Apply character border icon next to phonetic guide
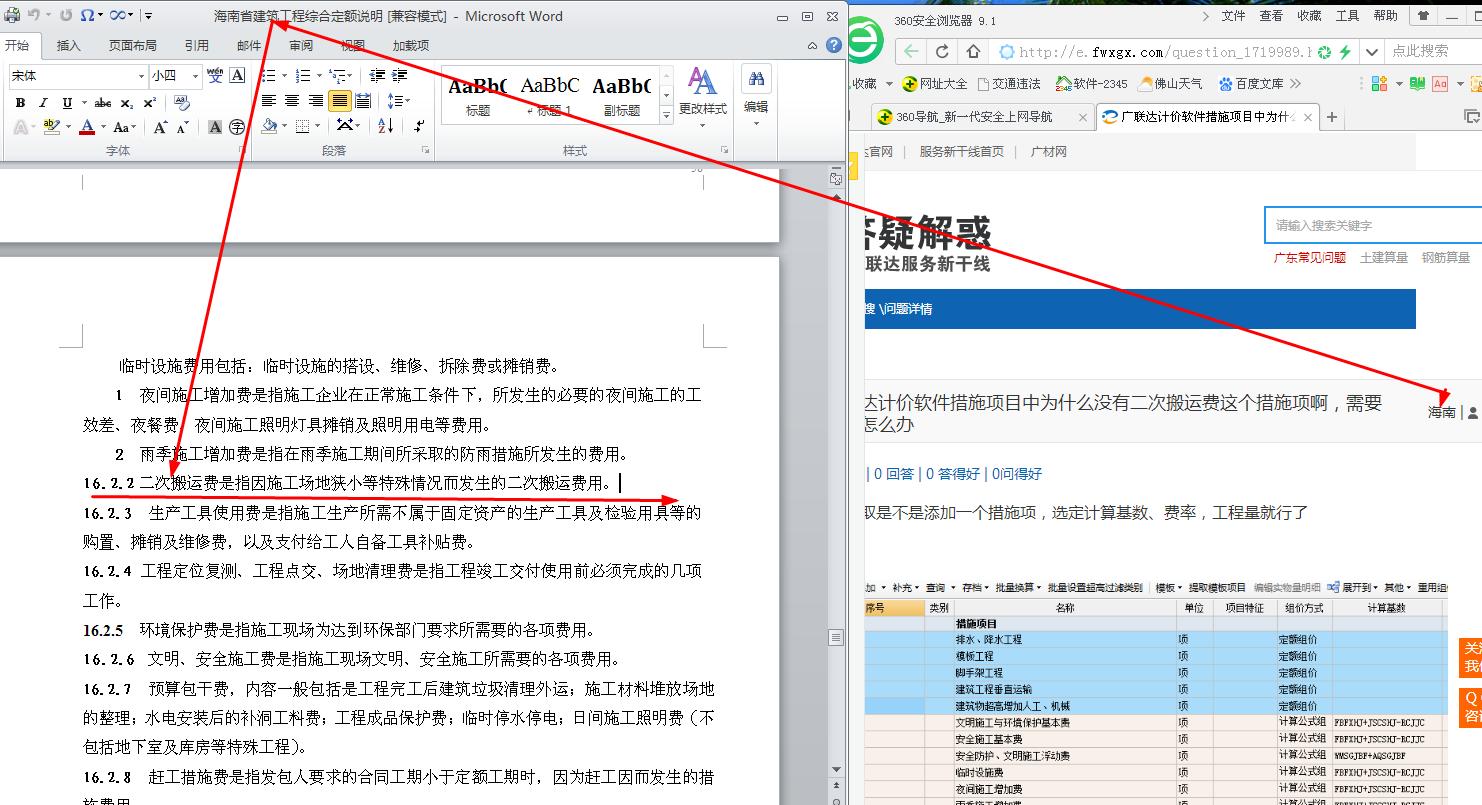 click(x=237, y=75)
